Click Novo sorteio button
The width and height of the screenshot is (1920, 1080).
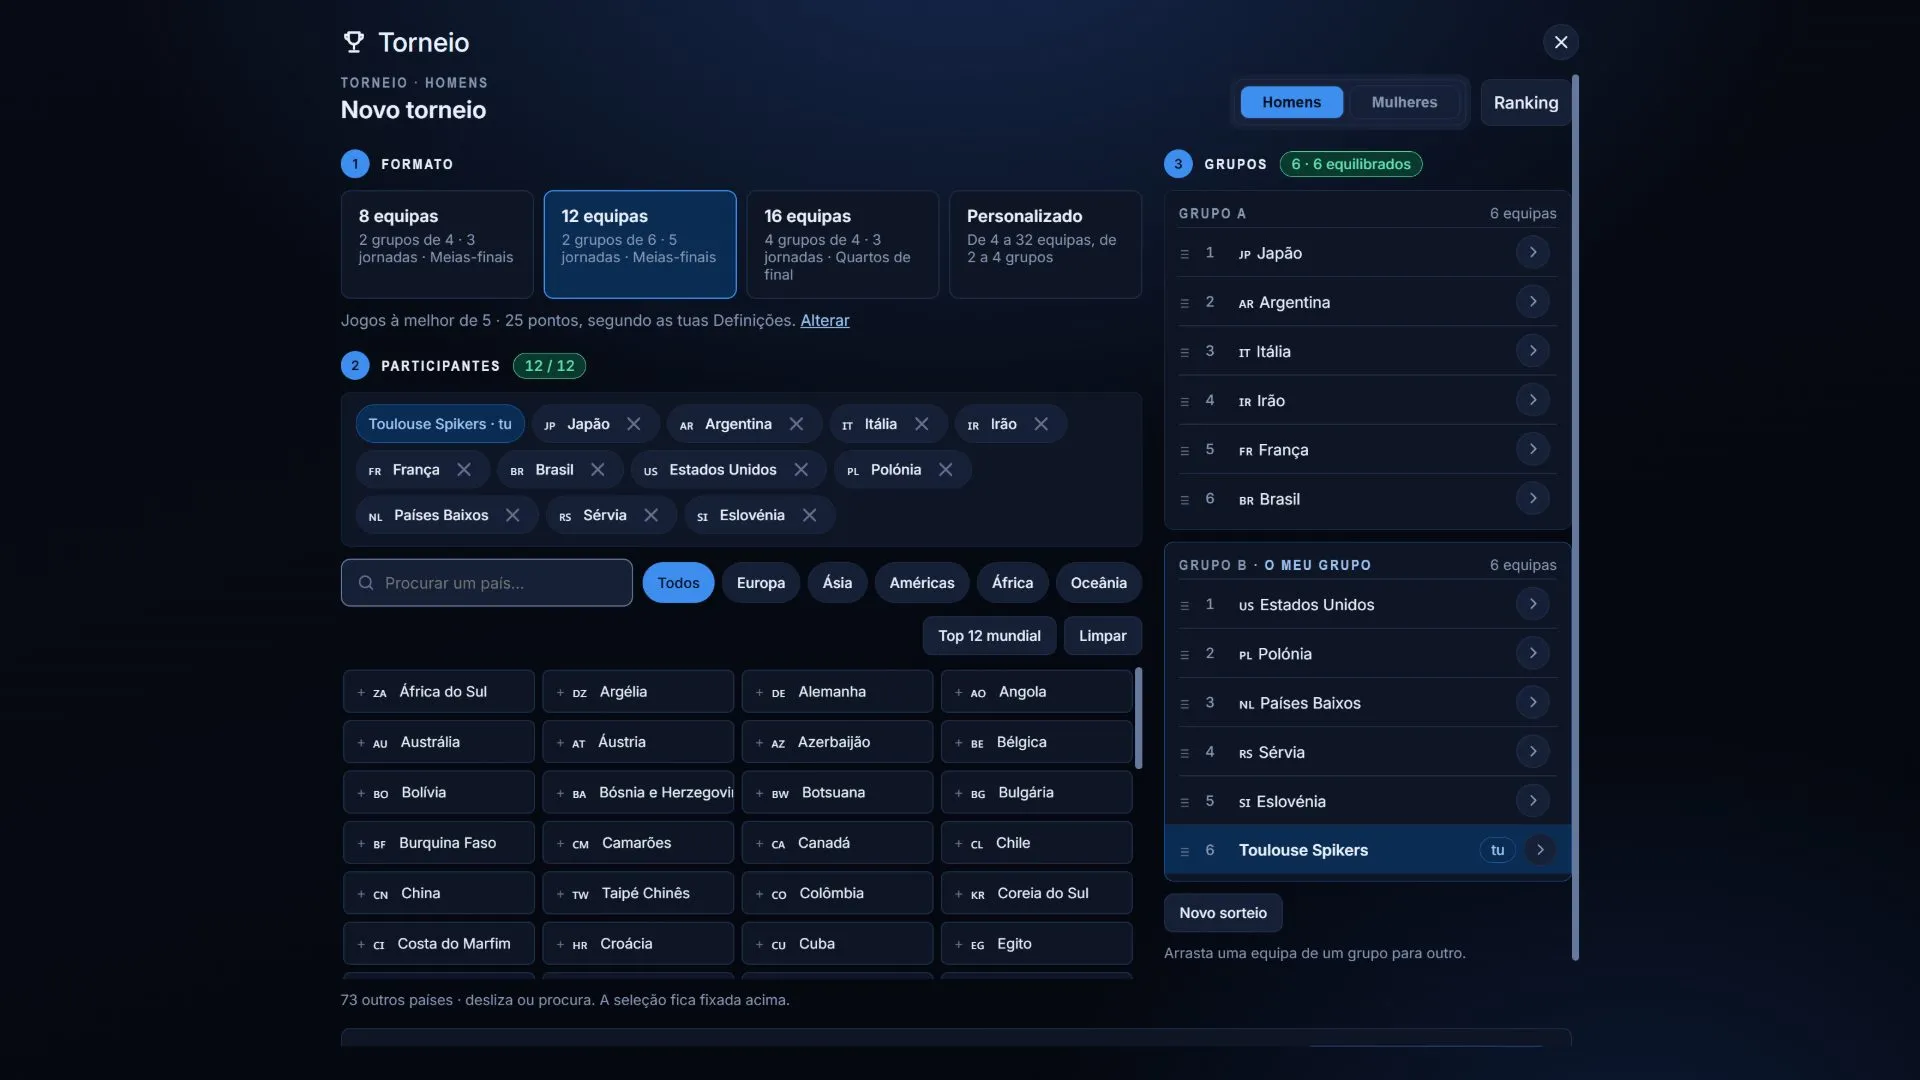(x=1222, y=913)
